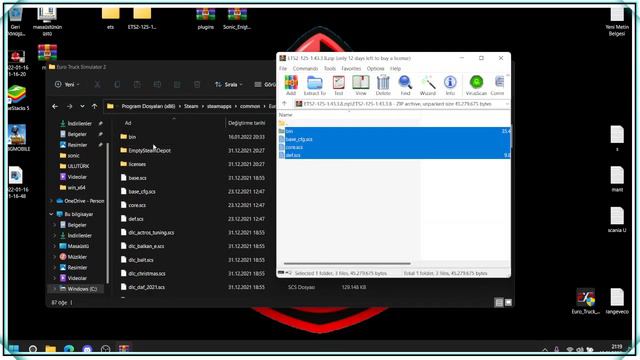Click the Info icon in WinRAR toolbar
Screen dimensions: 640x360
[x=450, y=85]
